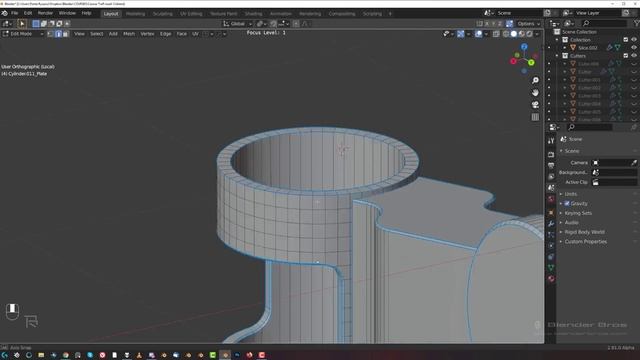
Task: Open the Particles properties tab icon
Action: [551, 235]
